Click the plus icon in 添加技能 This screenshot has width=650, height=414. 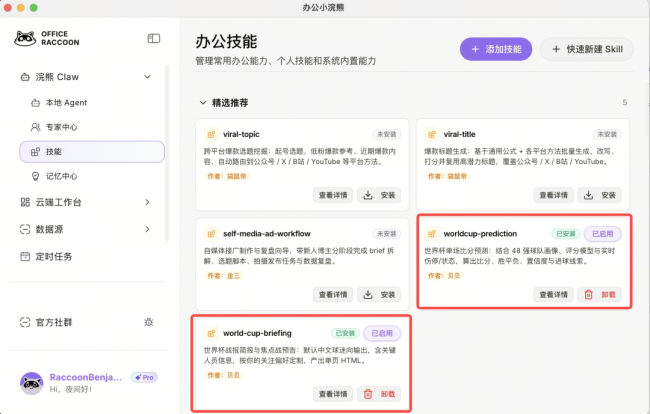click(475, 49)
